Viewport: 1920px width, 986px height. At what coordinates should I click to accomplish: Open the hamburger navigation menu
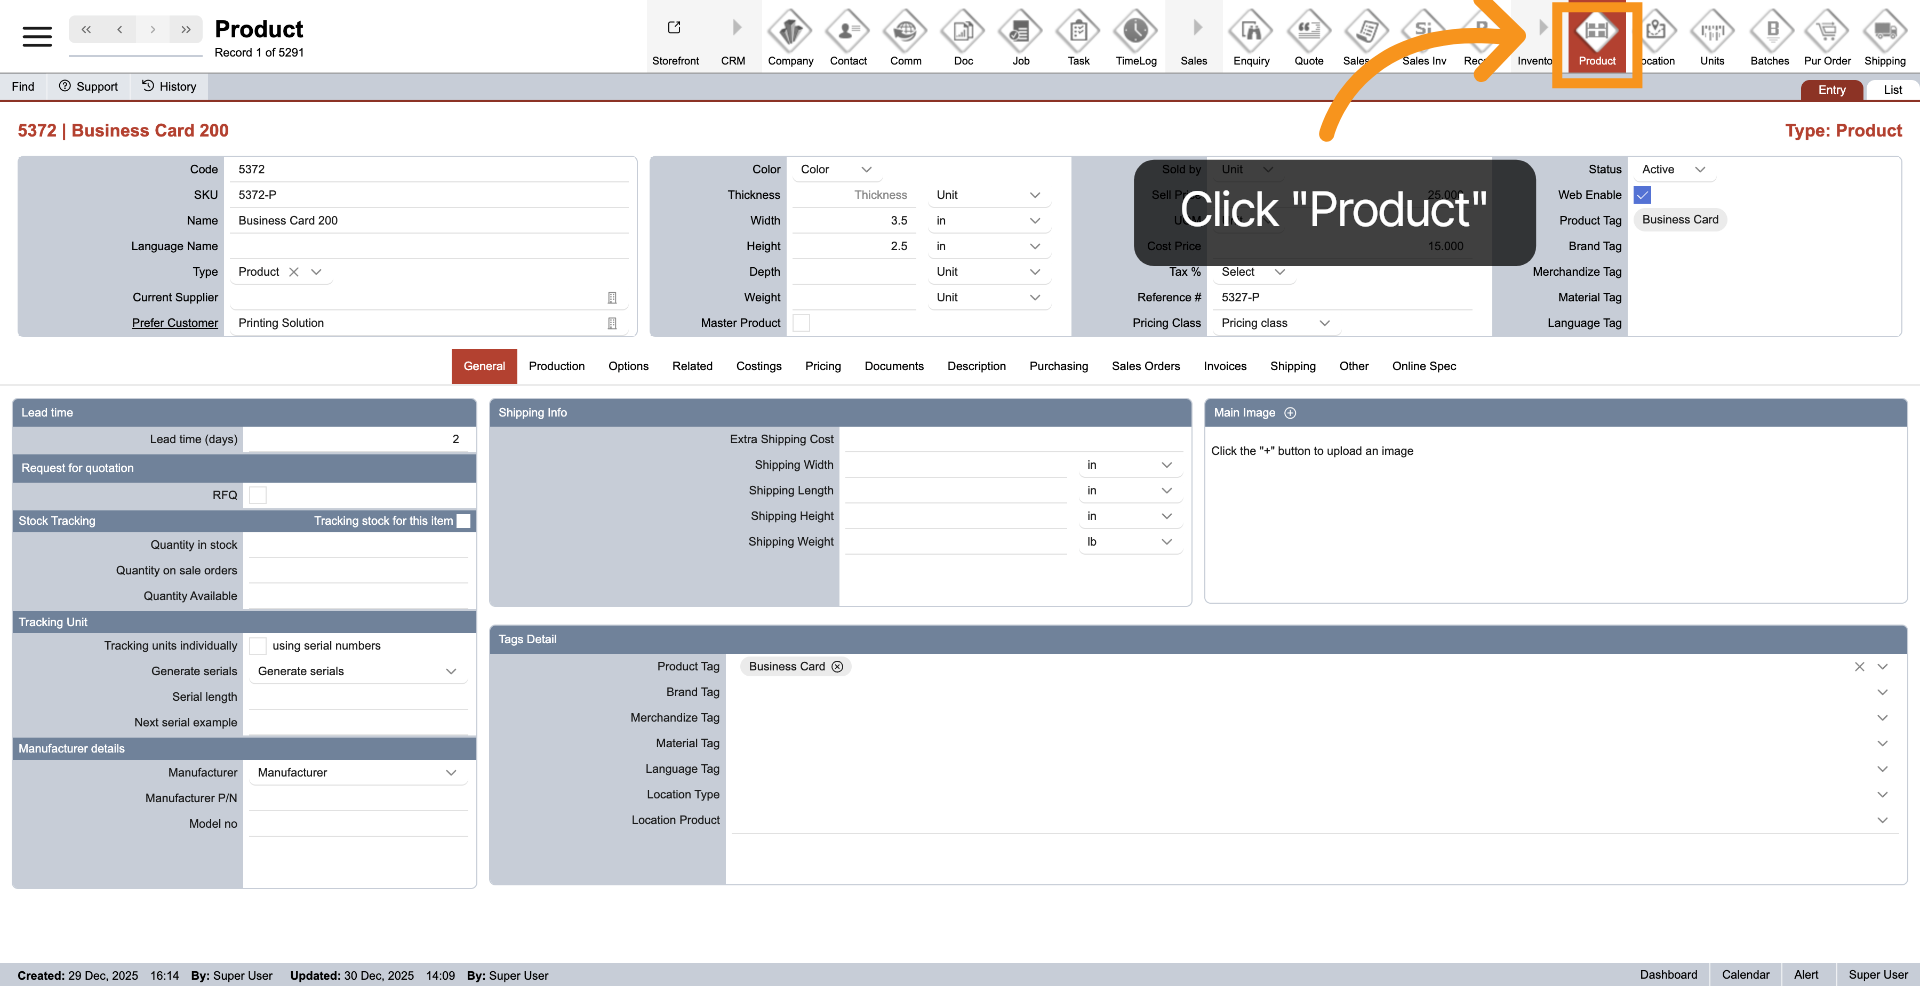(x=38, y=36)
